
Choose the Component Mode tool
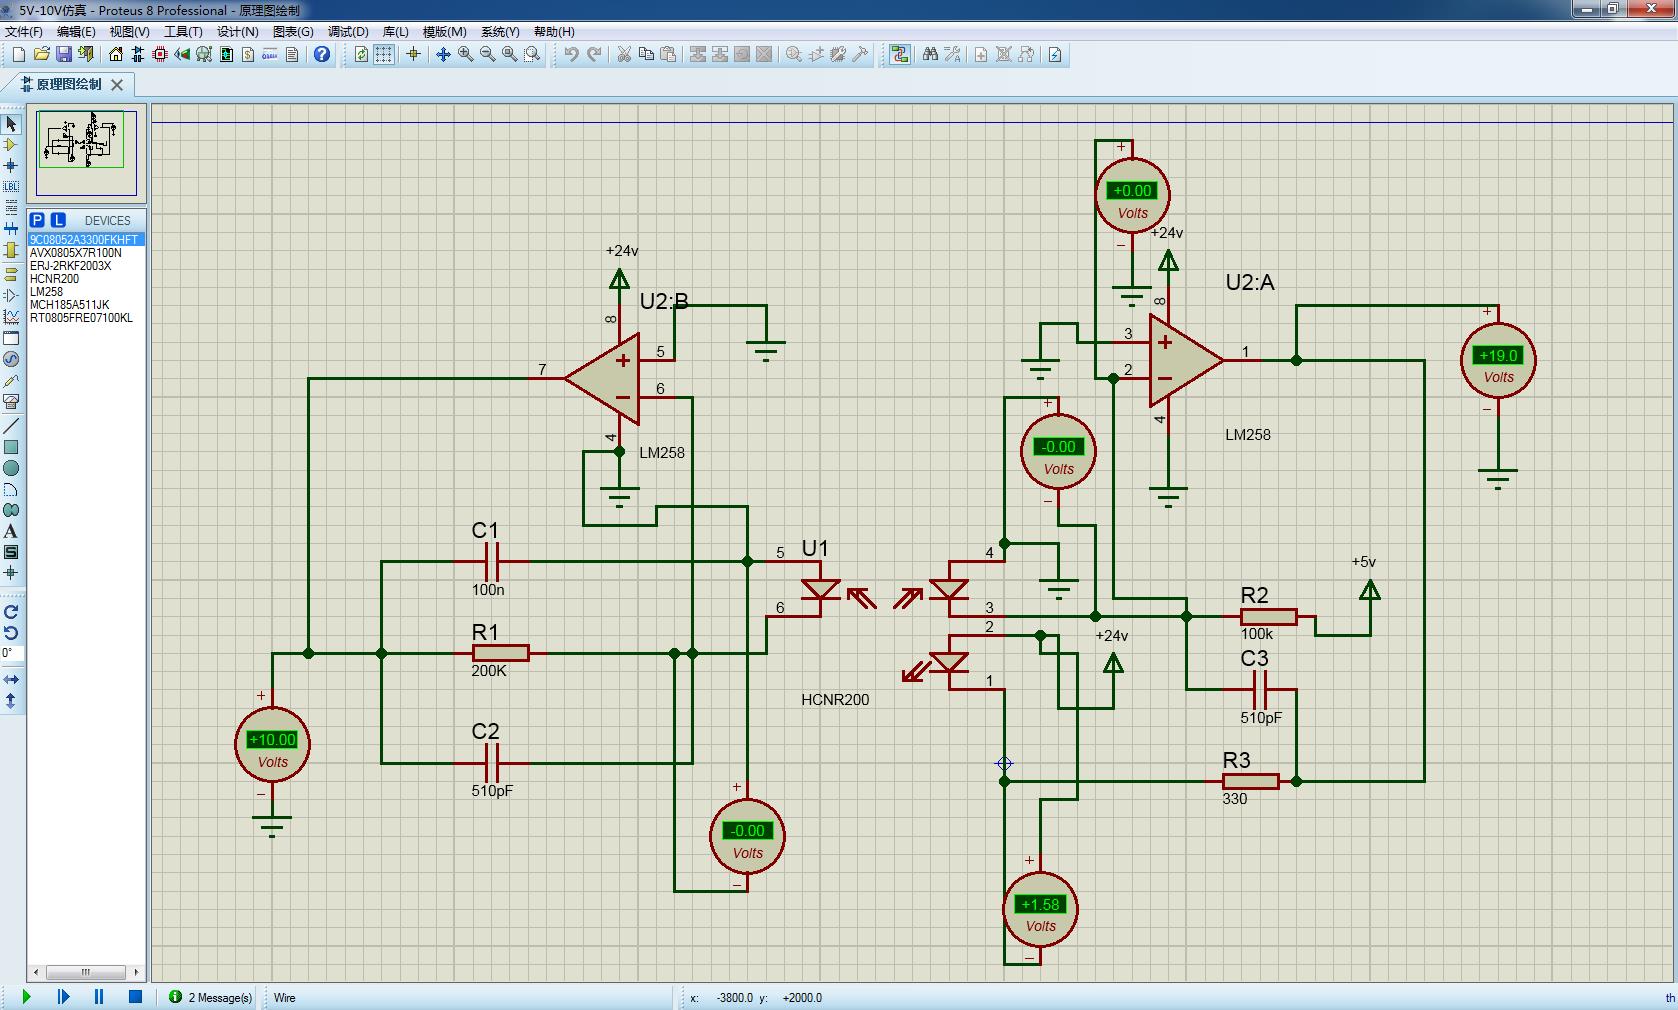pos(11,145)
